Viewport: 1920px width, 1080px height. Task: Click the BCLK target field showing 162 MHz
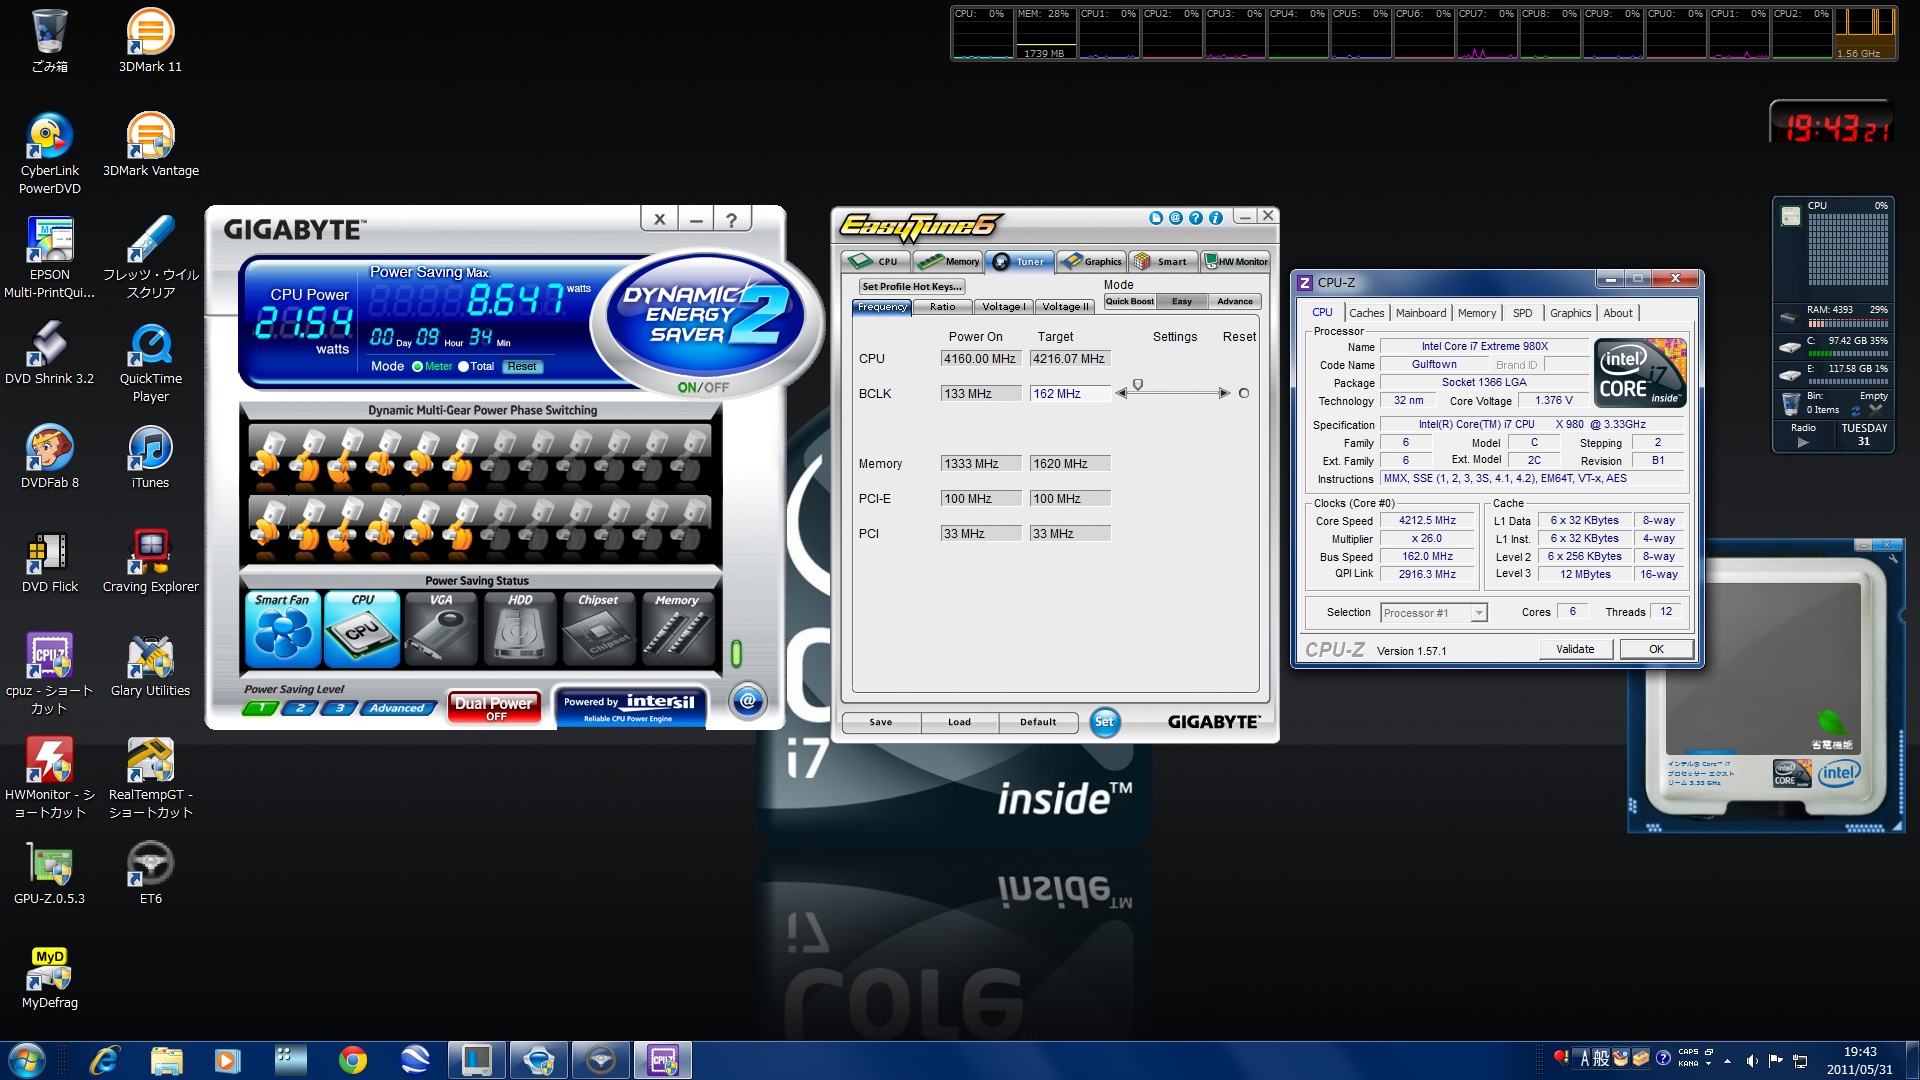pyautogui.click(x=1070, y=394)
